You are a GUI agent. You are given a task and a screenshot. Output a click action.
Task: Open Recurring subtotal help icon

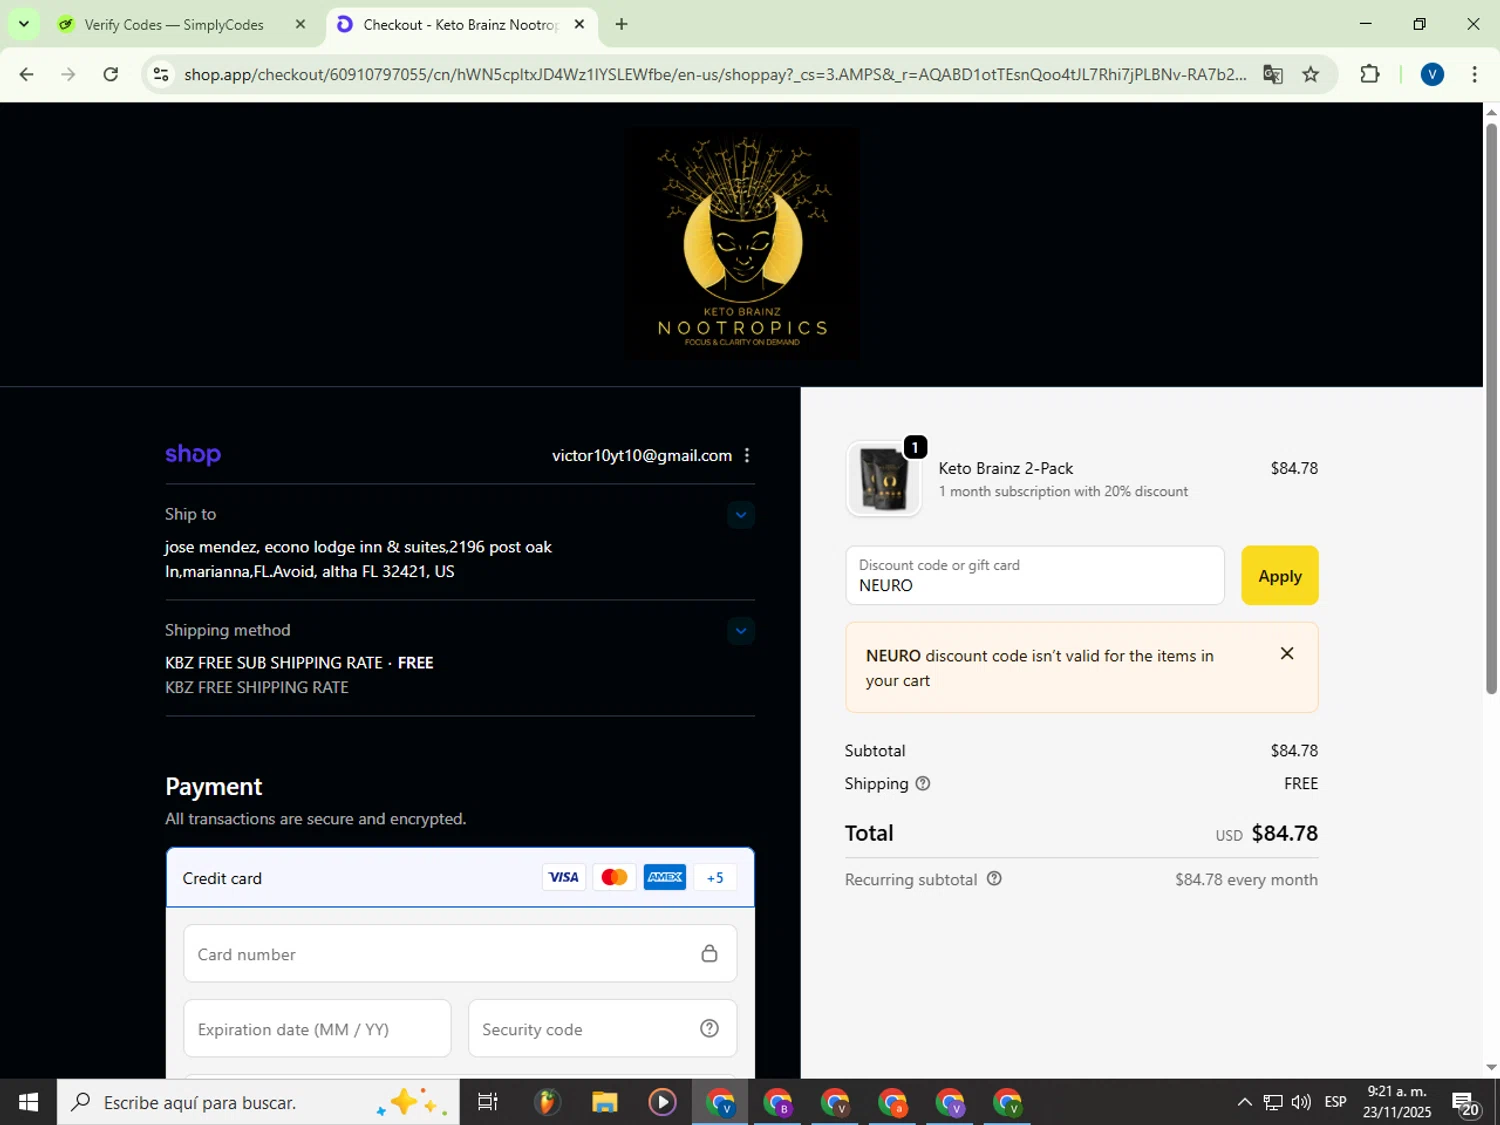tap(994, 879)
